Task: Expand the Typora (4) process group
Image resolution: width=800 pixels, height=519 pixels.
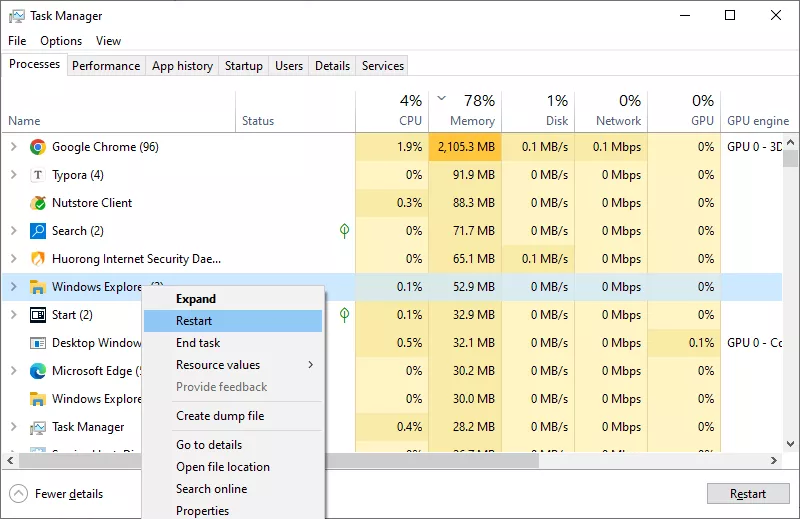Action: 14,175
